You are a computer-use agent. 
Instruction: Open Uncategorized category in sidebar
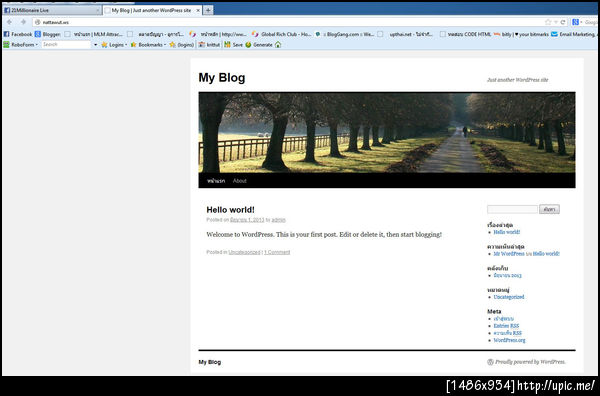click(509, 297)
